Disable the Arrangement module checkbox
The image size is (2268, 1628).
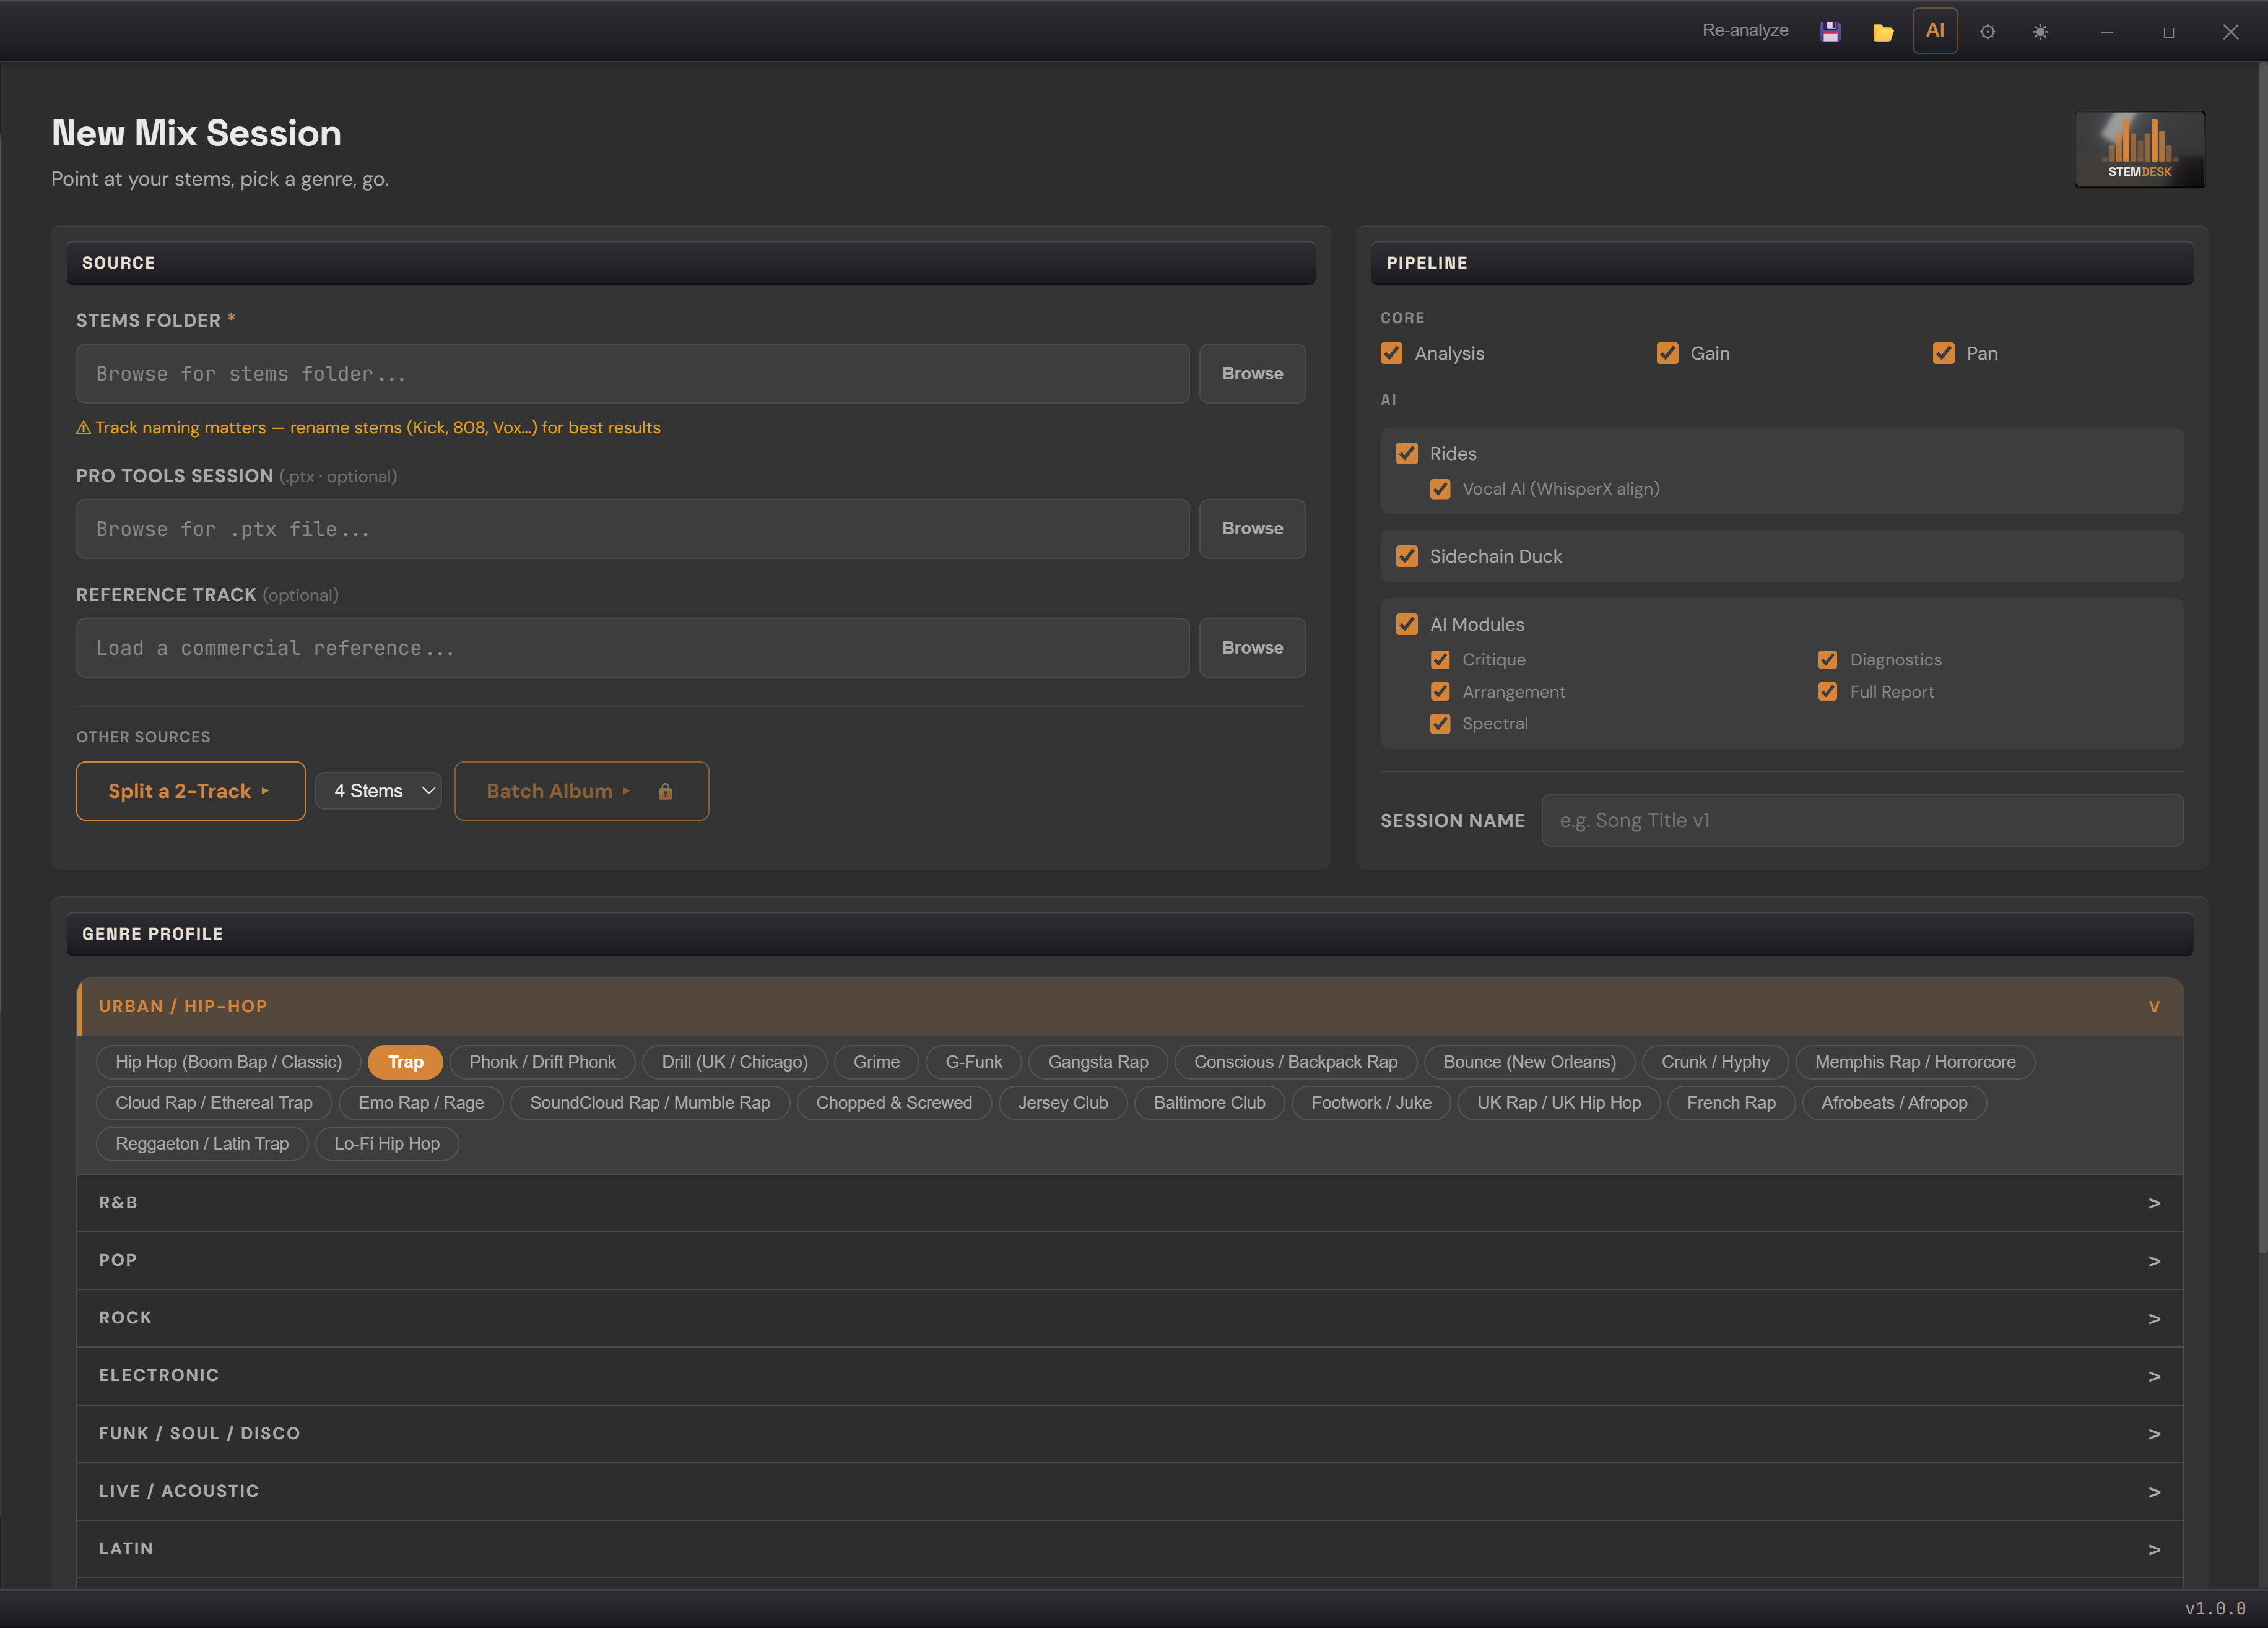[x=1440, y=692]
